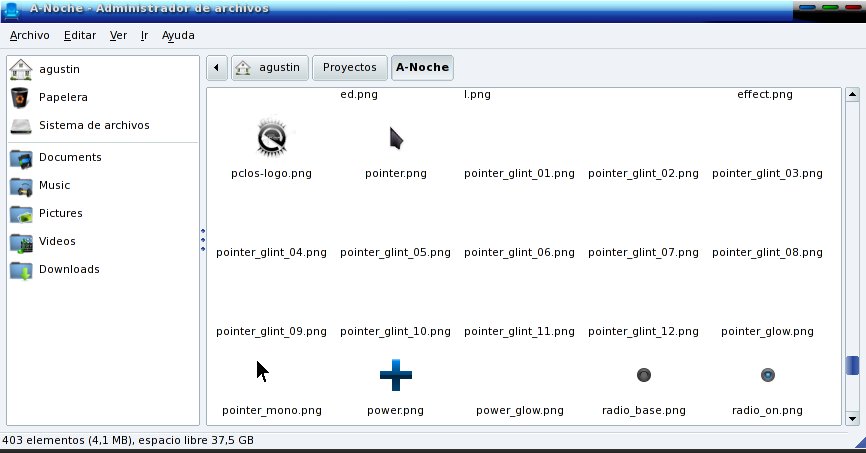This screenshot has height=453, width=866.
Task: Open the power.png blue plus icon
Action: pyautogui.click(x=396, y=376)
